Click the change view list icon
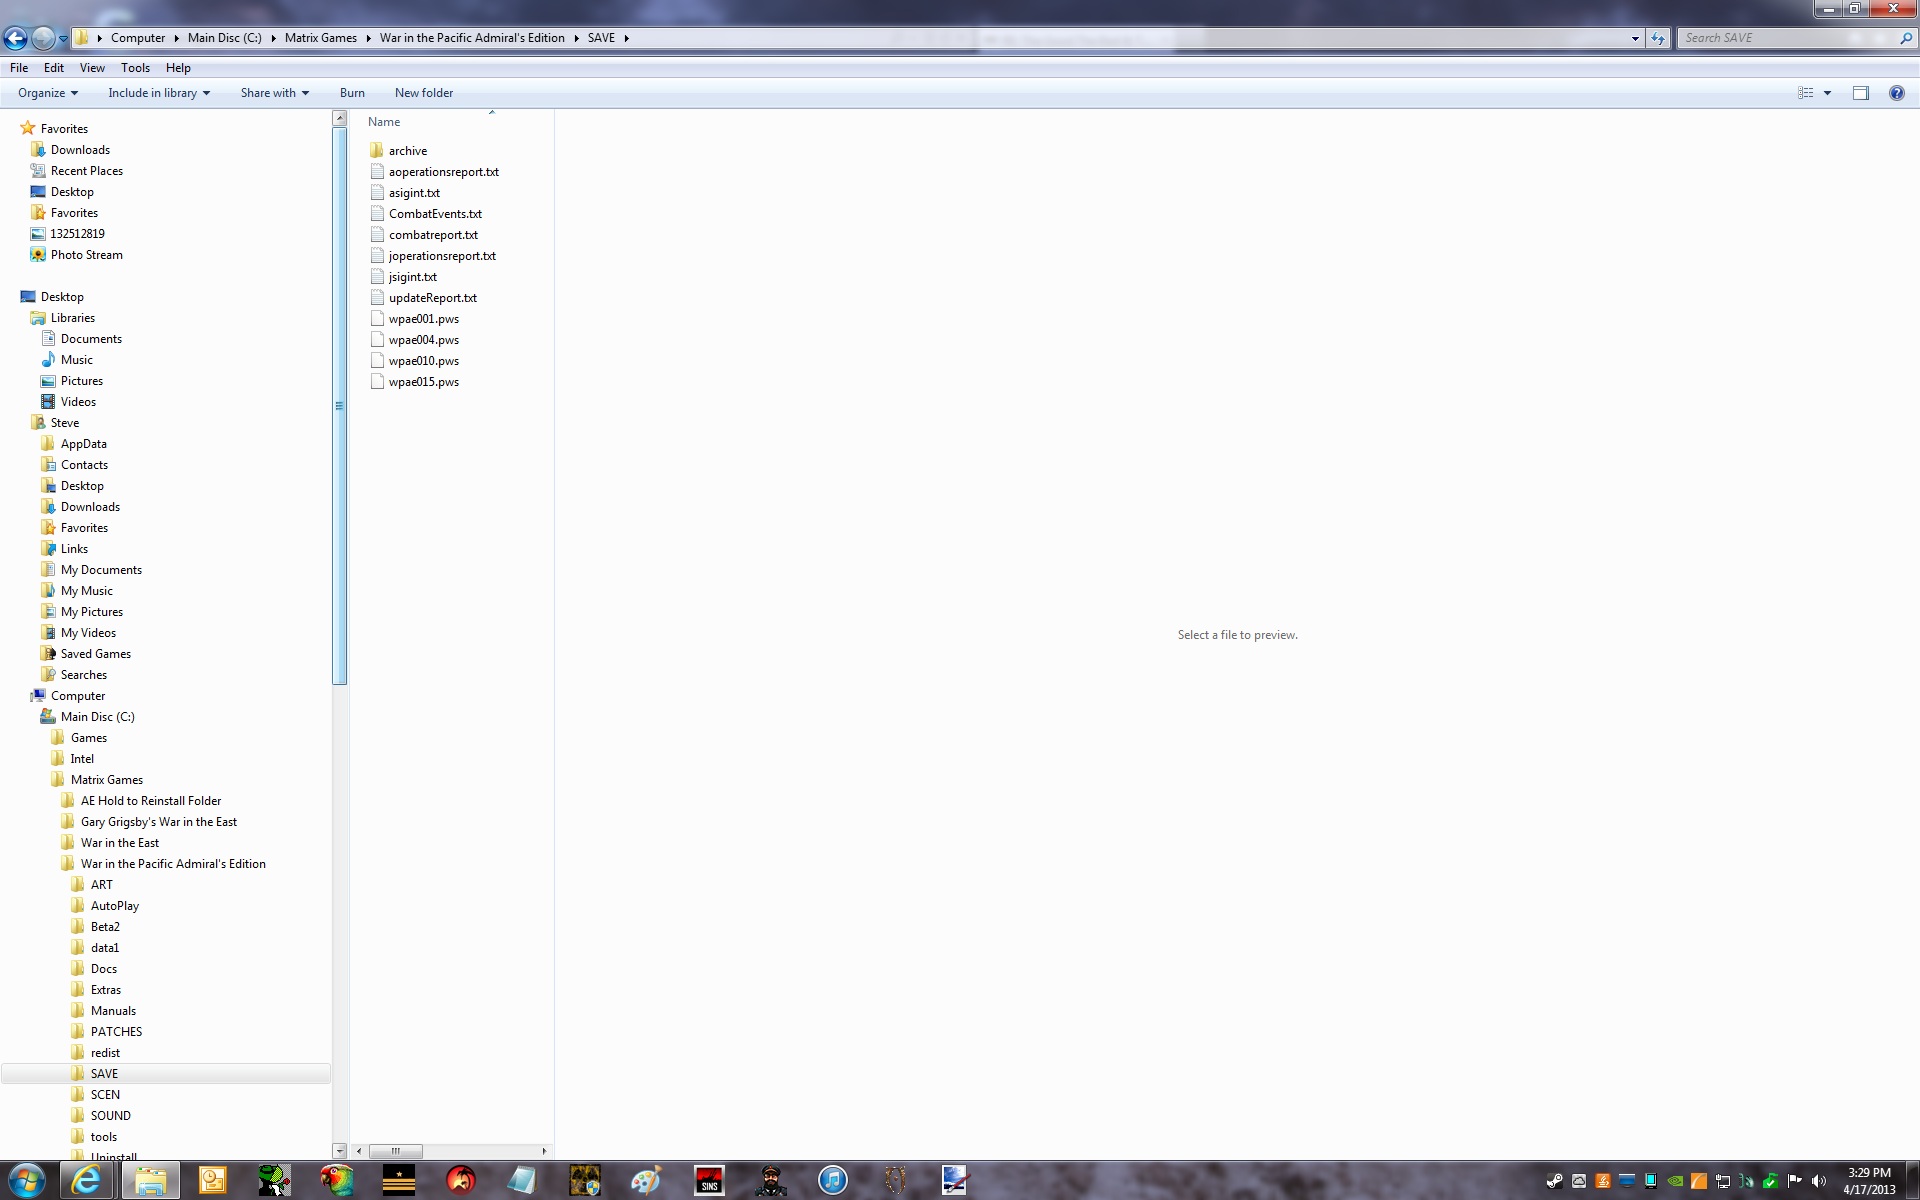 (x=1806, y=93)
